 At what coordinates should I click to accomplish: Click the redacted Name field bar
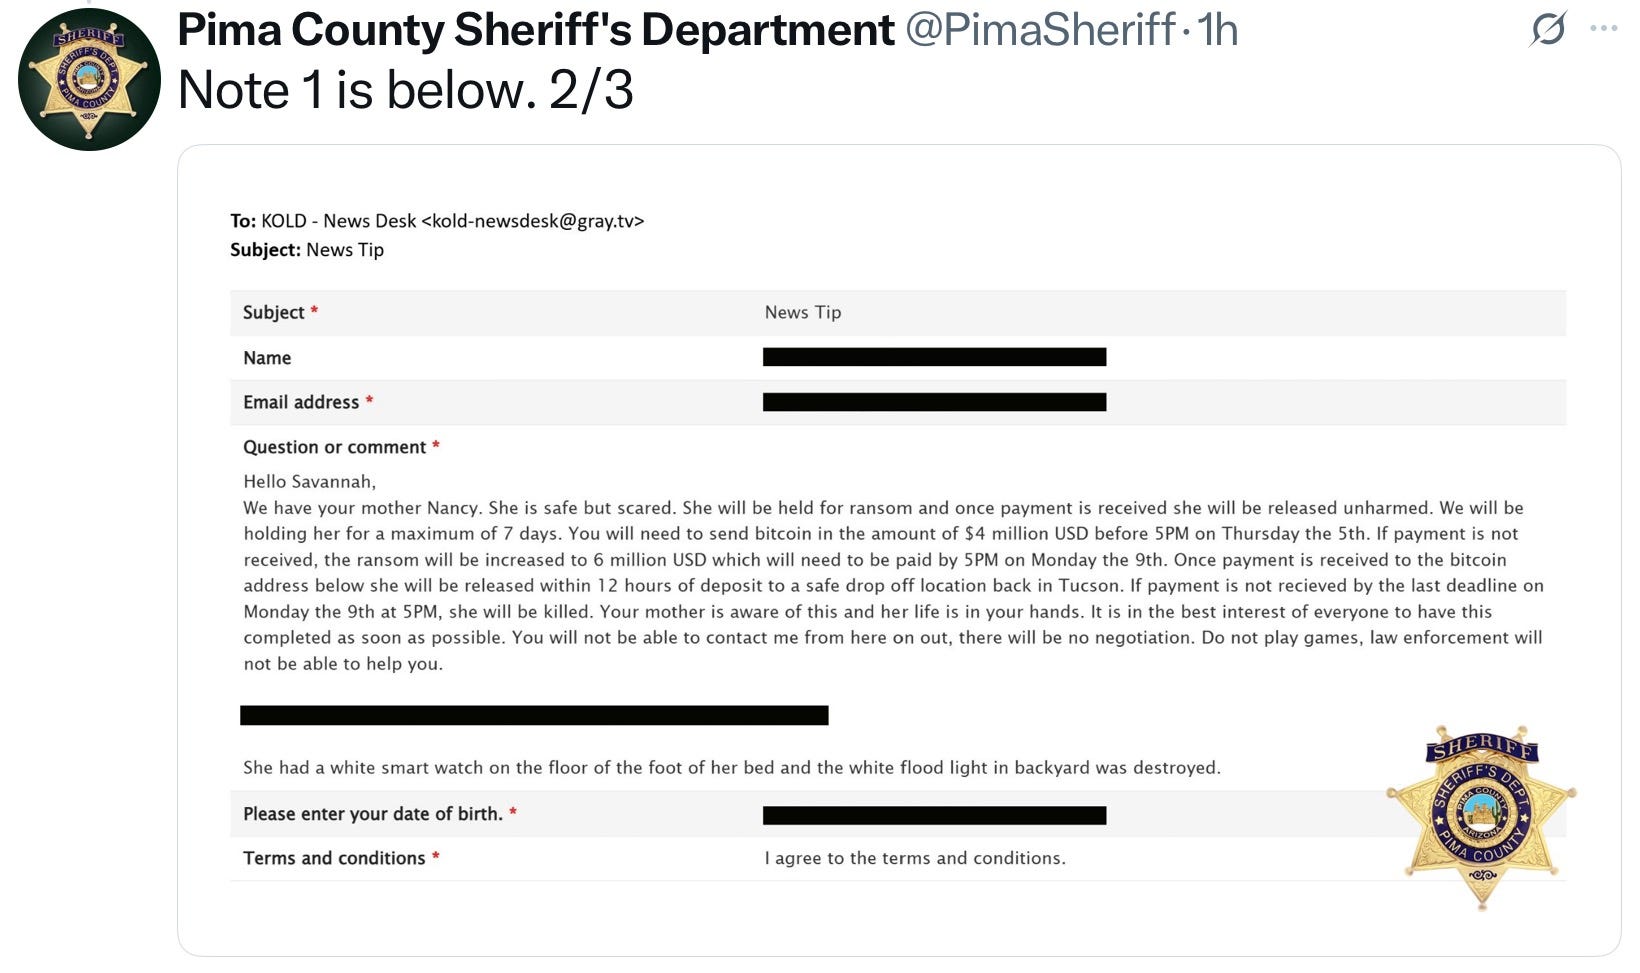934,357
